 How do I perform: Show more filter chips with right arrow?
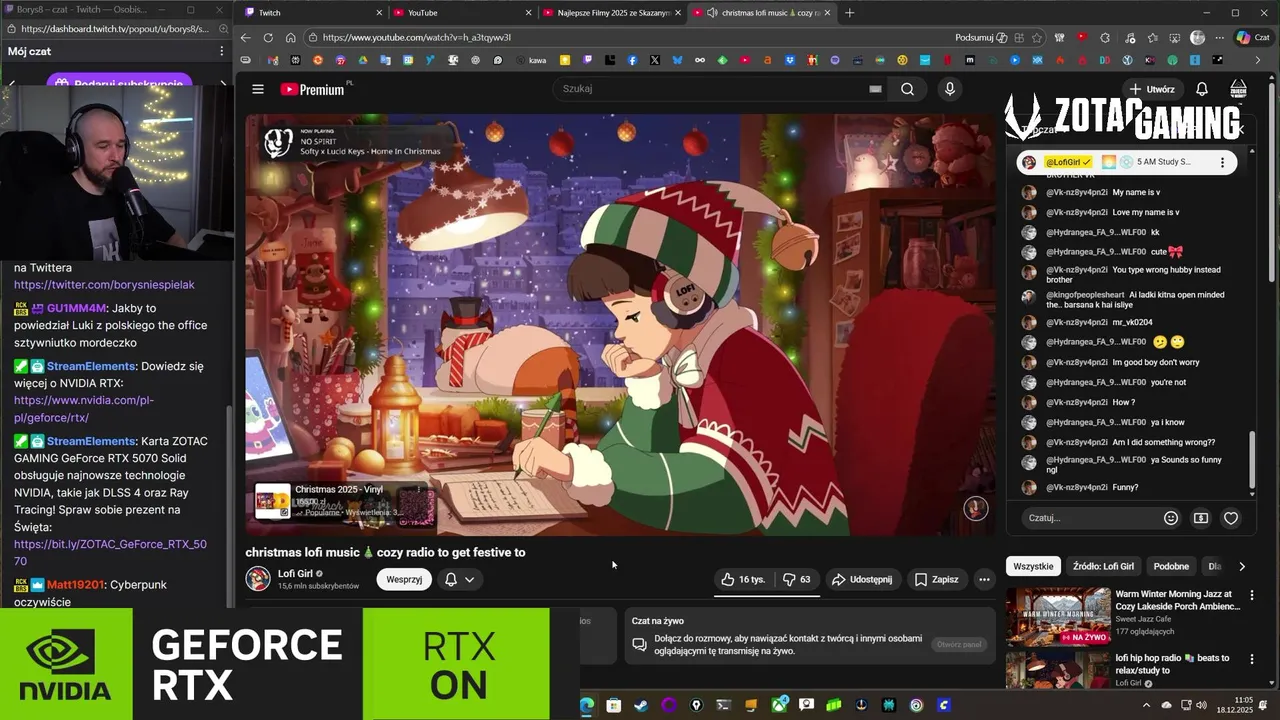point(1242,566)
